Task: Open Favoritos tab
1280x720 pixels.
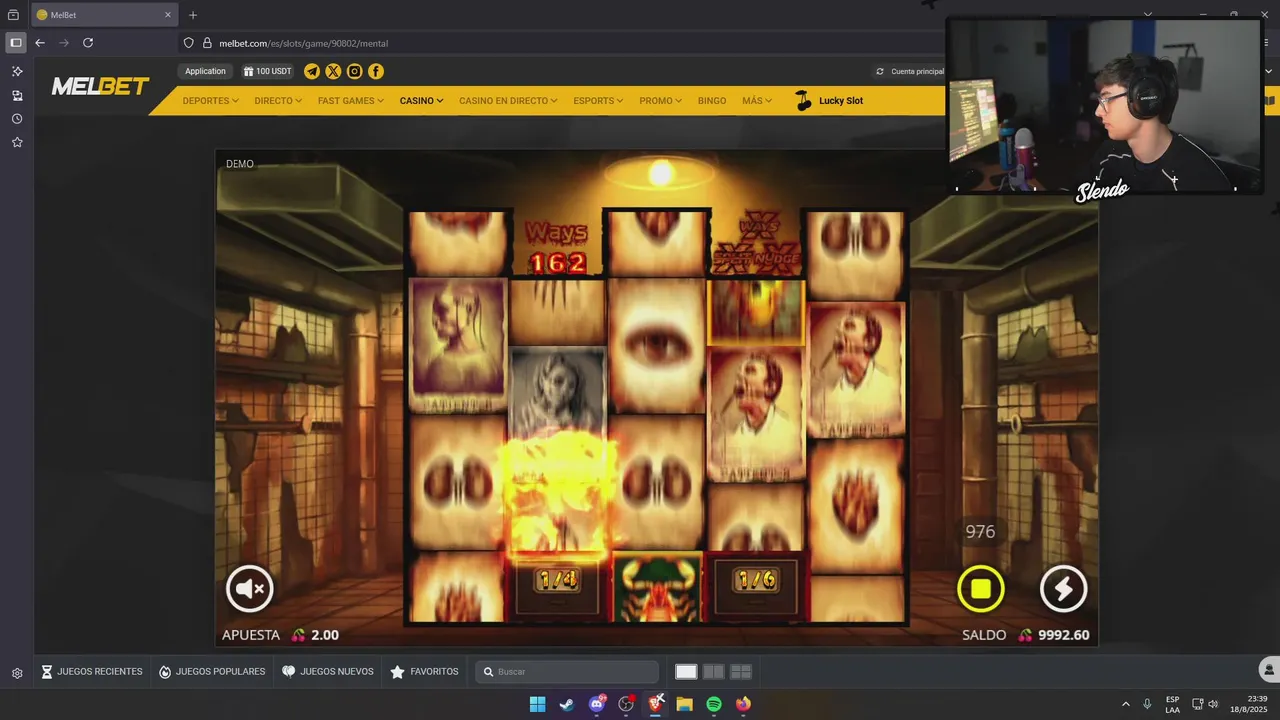Action: (x=425, y=672)
